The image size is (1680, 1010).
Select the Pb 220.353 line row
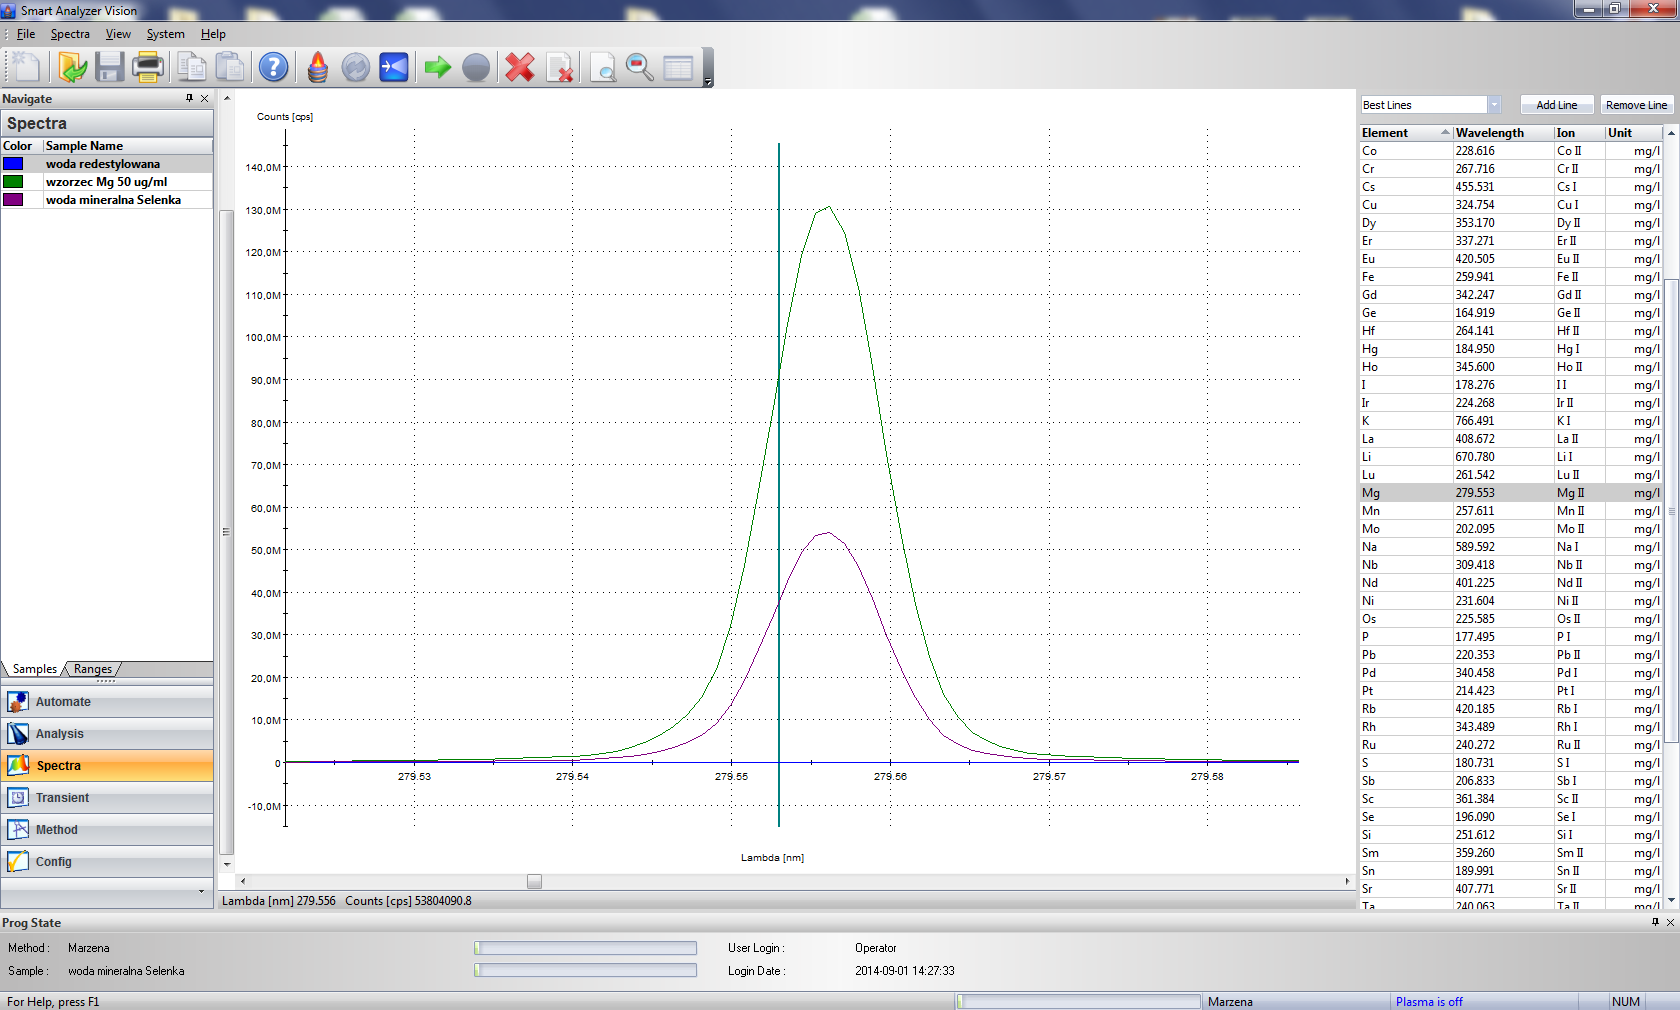click(x=1510, y=655)
